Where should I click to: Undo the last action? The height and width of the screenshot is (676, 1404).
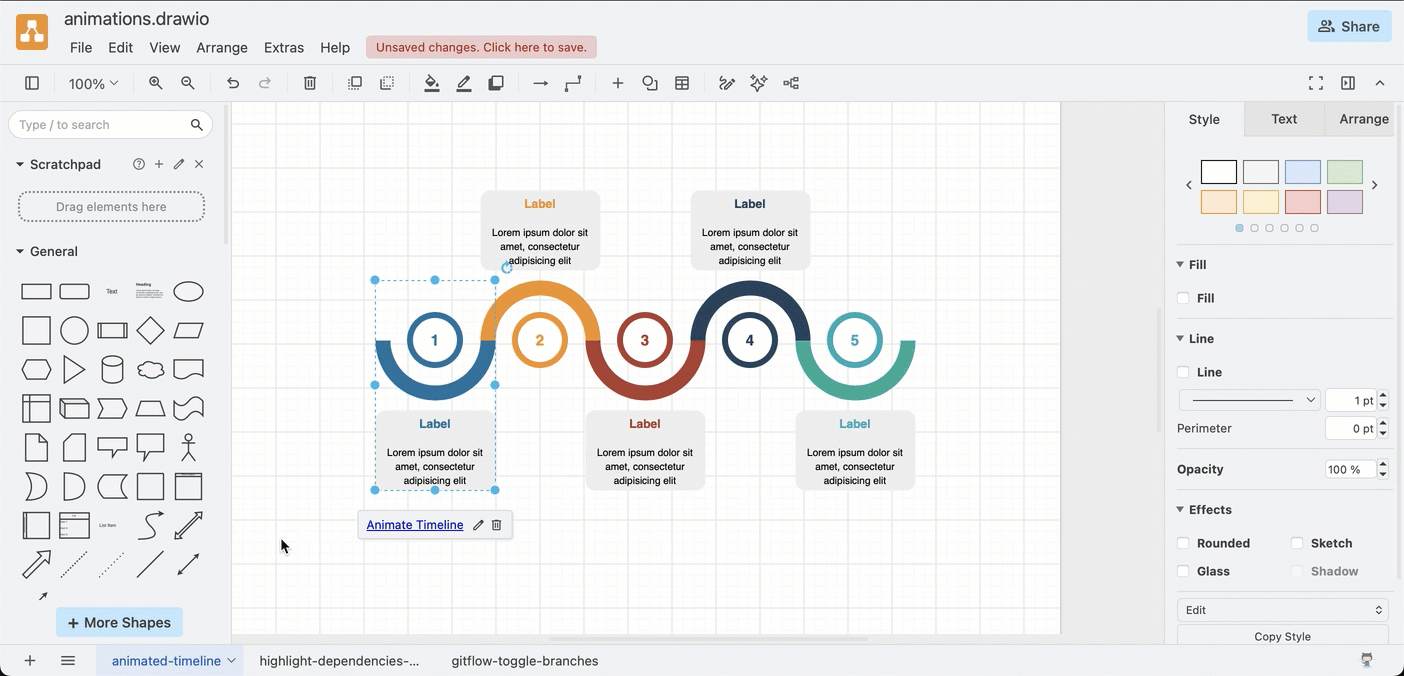click(x=233, y=84)
